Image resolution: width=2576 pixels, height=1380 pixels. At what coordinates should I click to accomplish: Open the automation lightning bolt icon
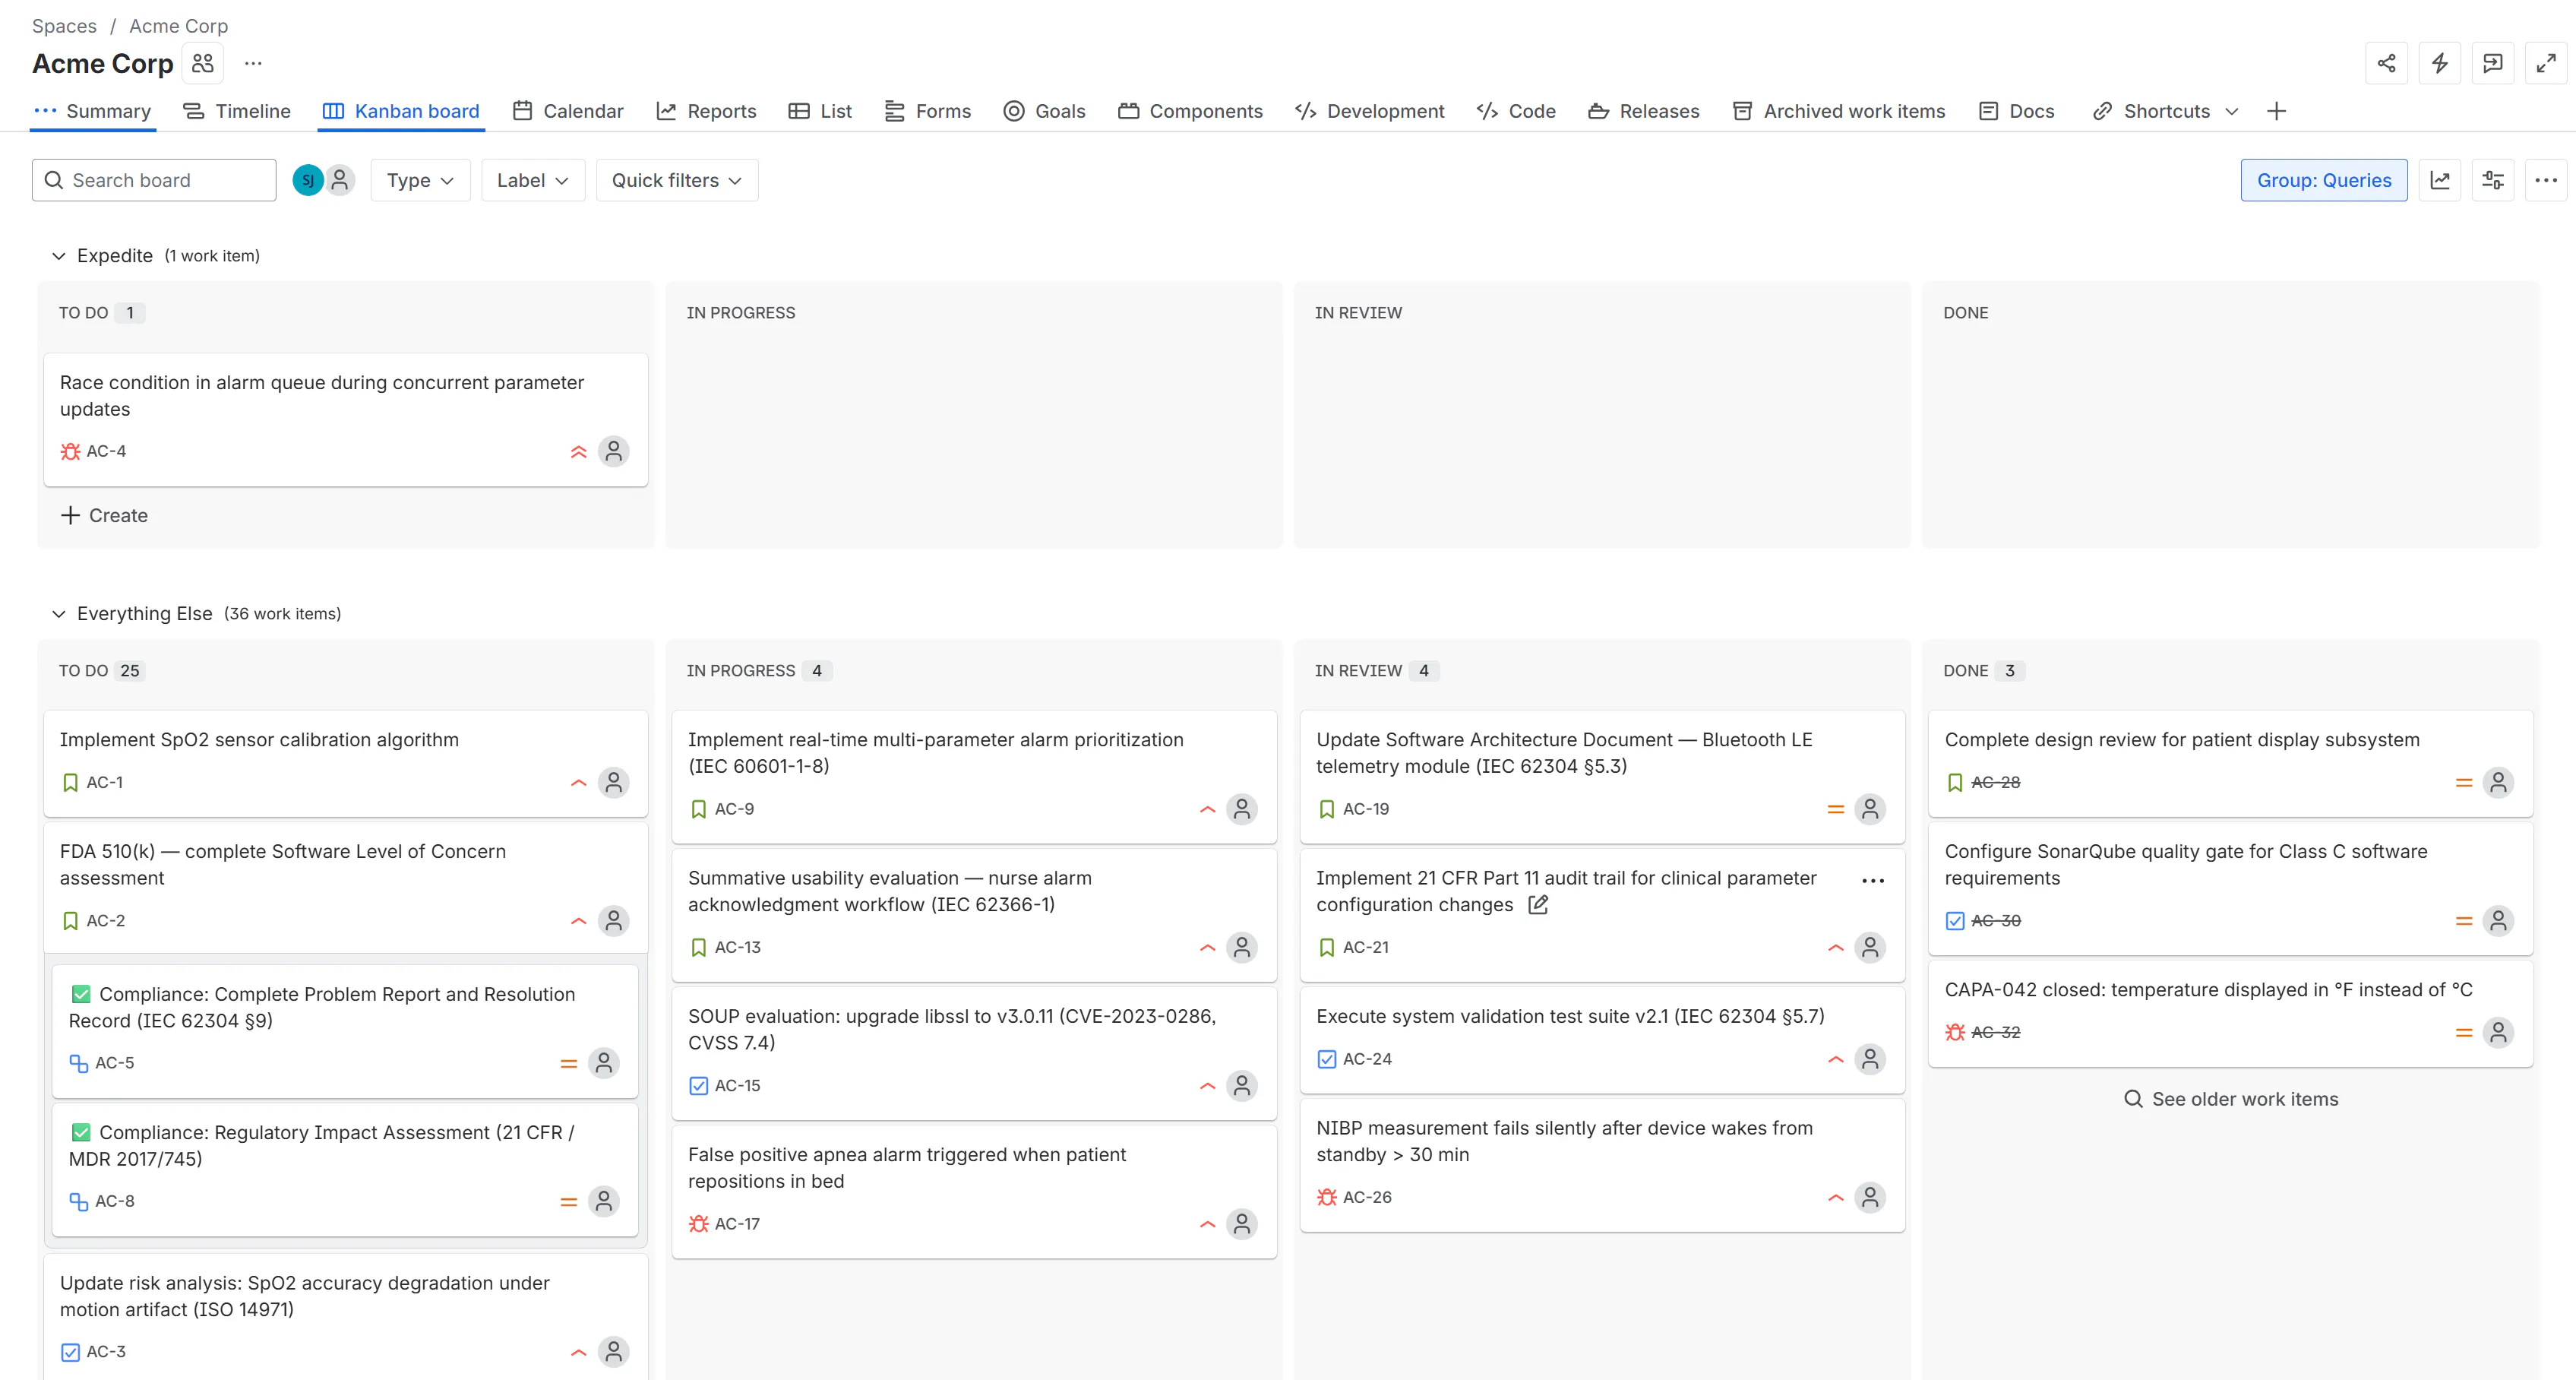pos(2439,63)
